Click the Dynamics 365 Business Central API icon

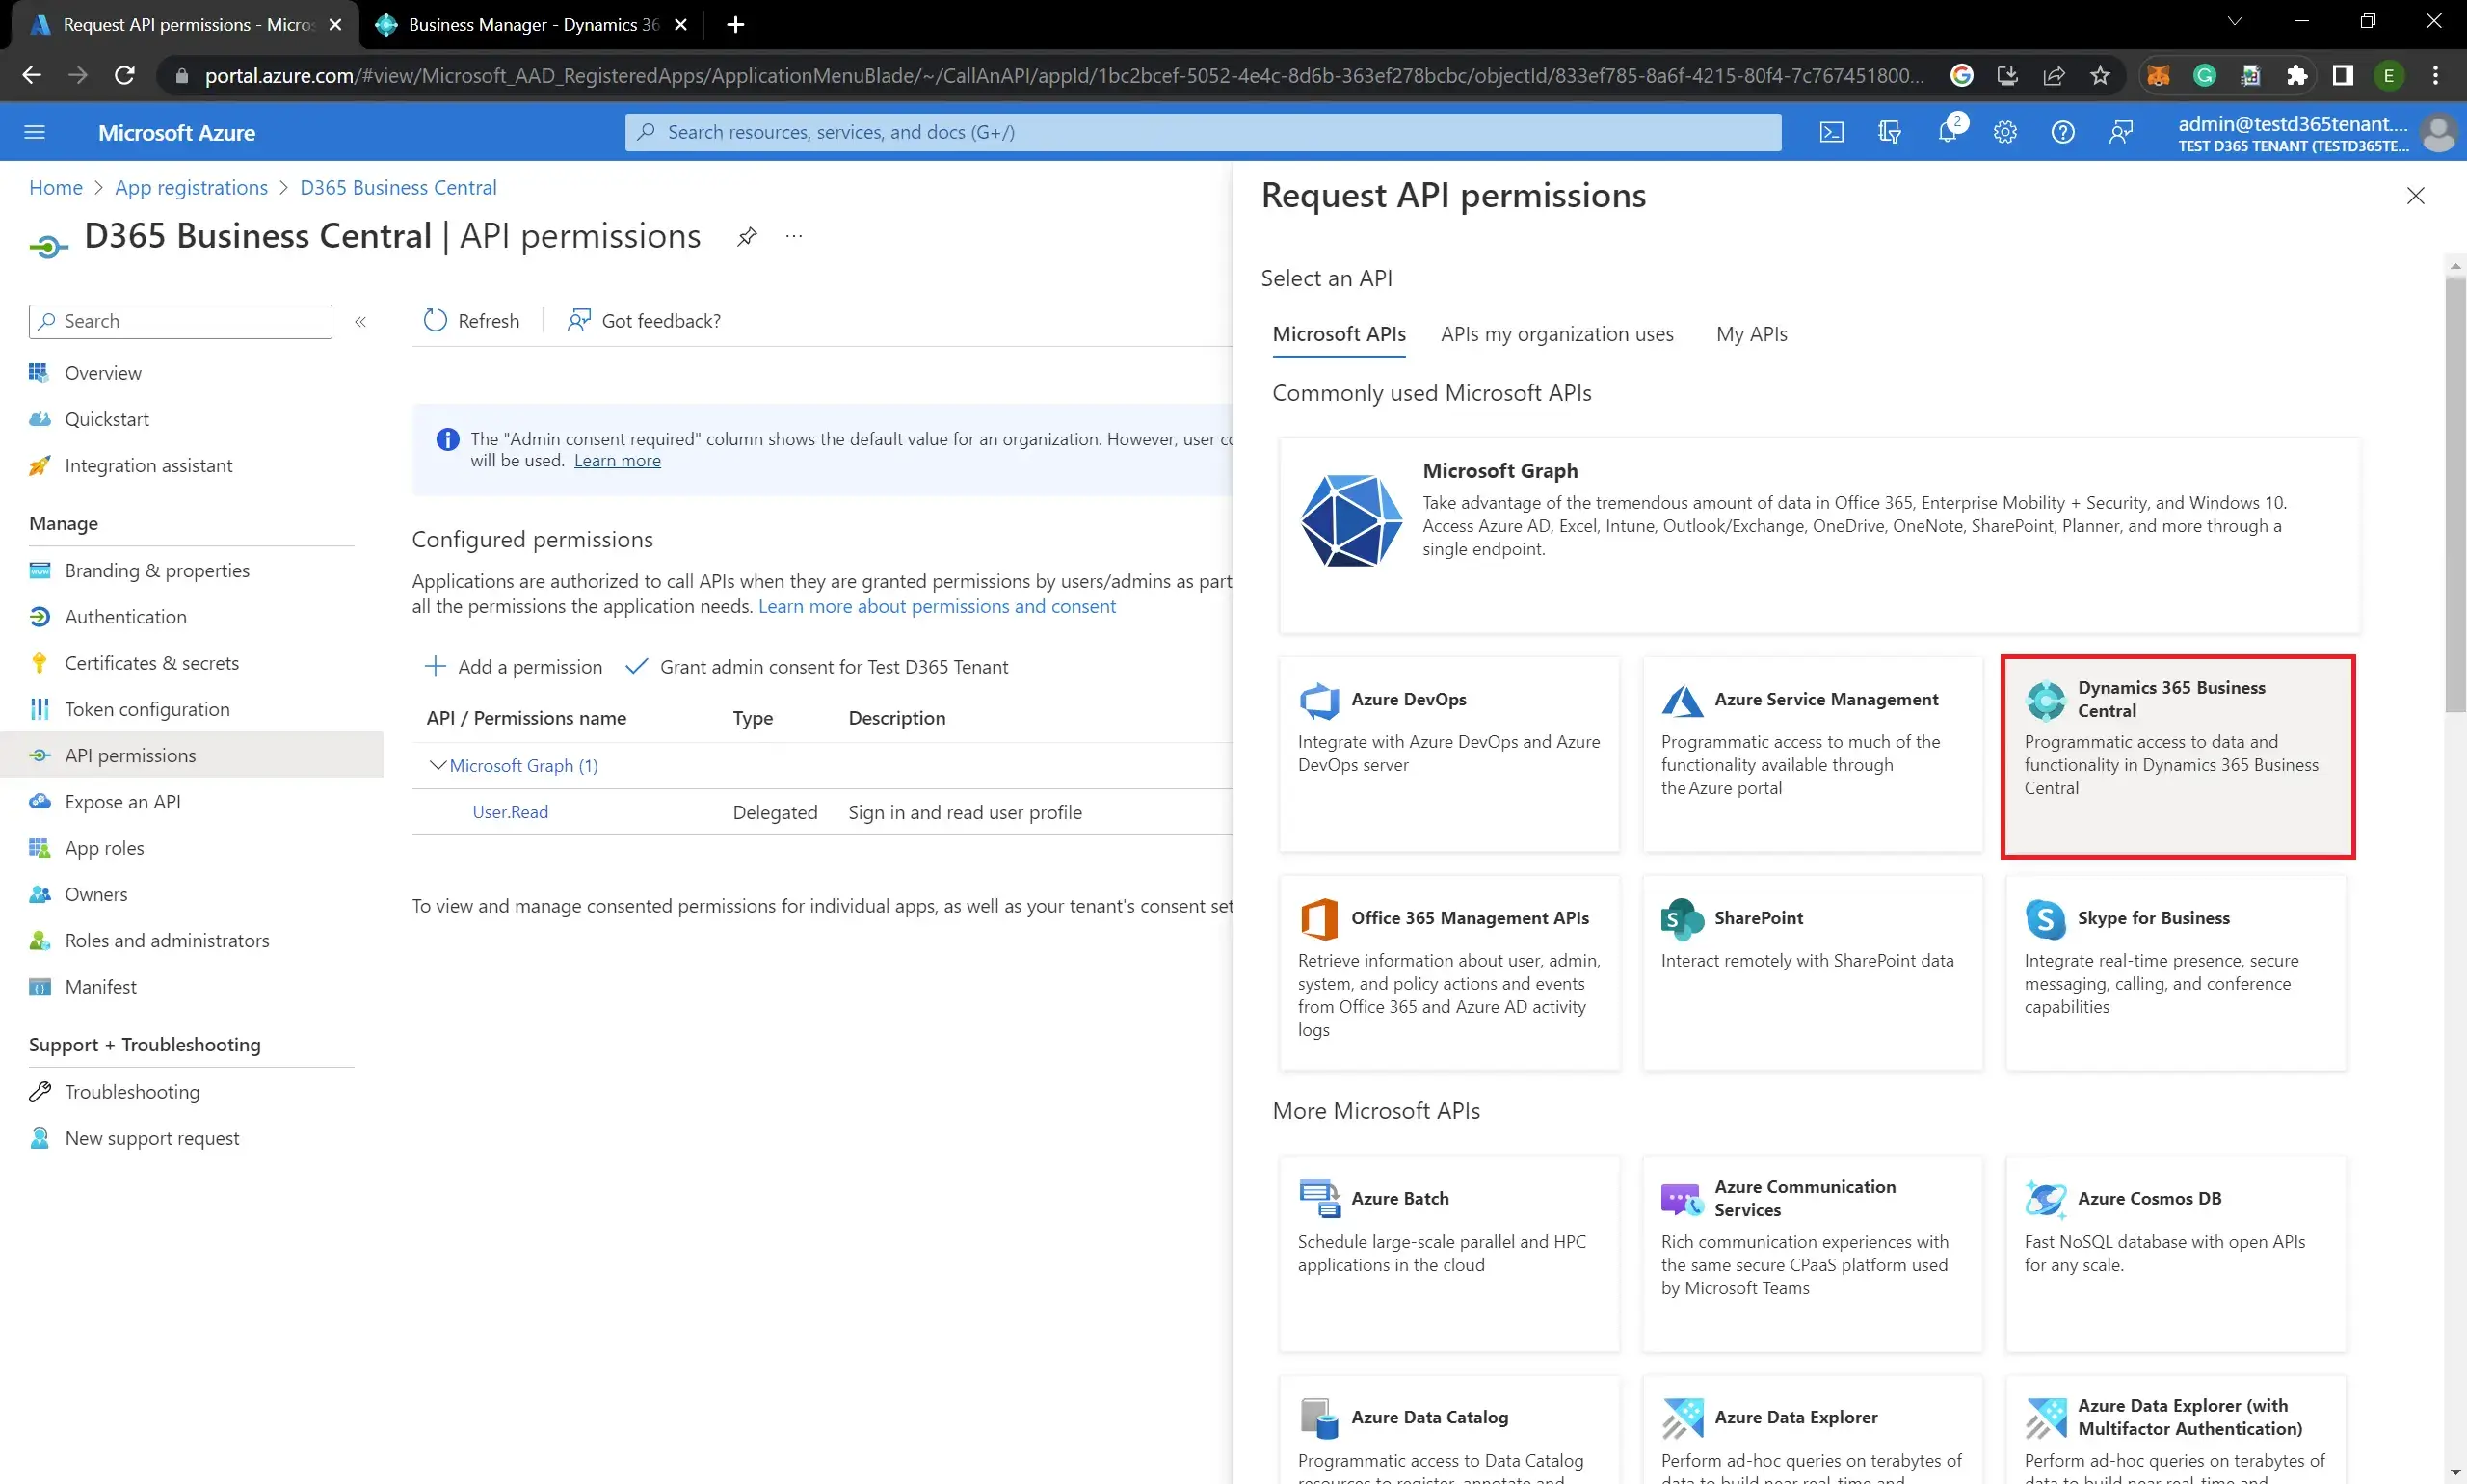(x=2044, y=698)
